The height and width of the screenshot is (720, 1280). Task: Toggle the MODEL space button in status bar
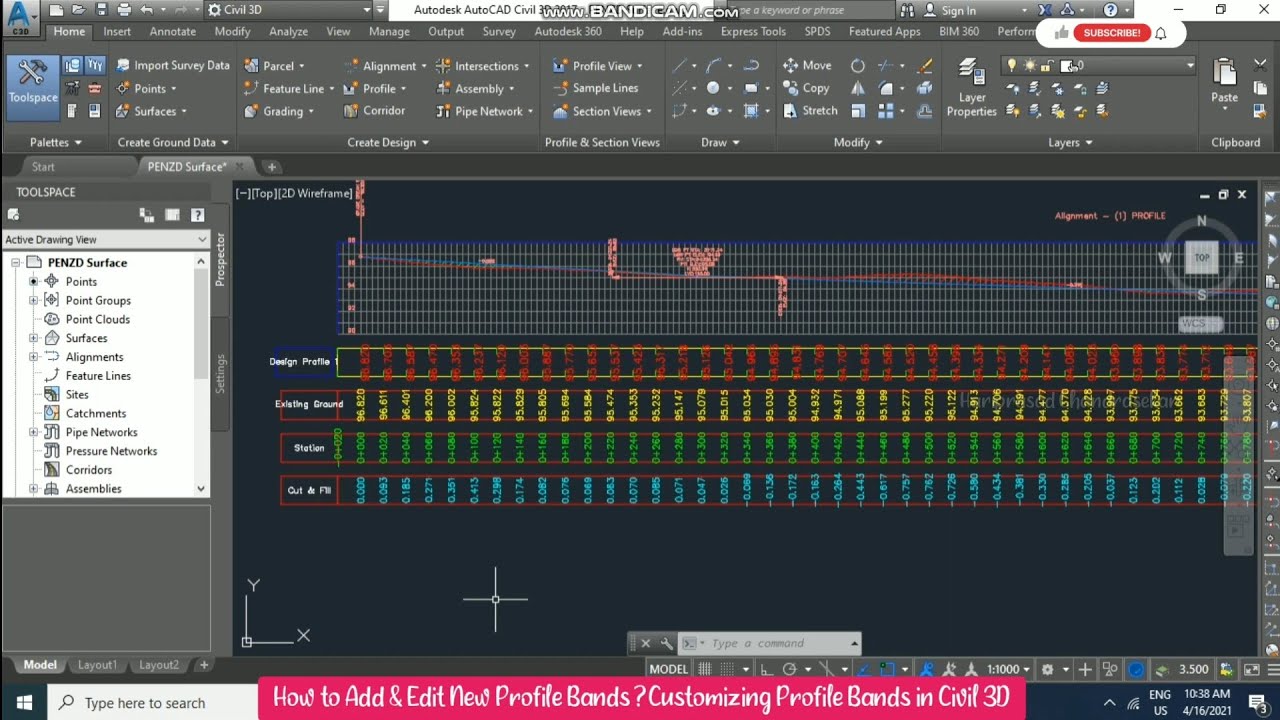669,669
